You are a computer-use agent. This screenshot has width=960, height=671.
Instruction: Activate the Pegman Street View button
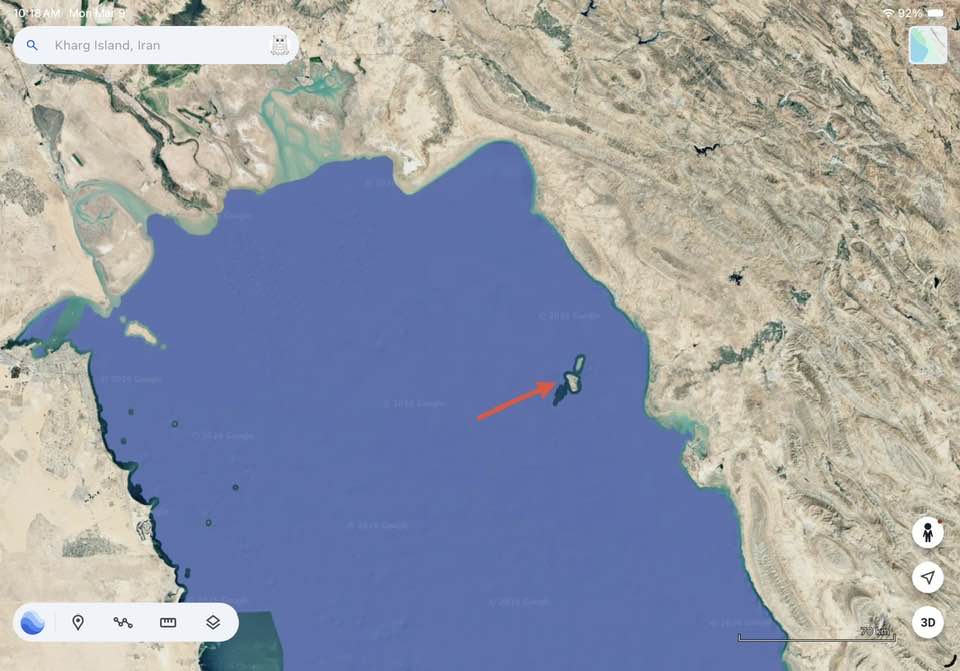coord(928,532)
